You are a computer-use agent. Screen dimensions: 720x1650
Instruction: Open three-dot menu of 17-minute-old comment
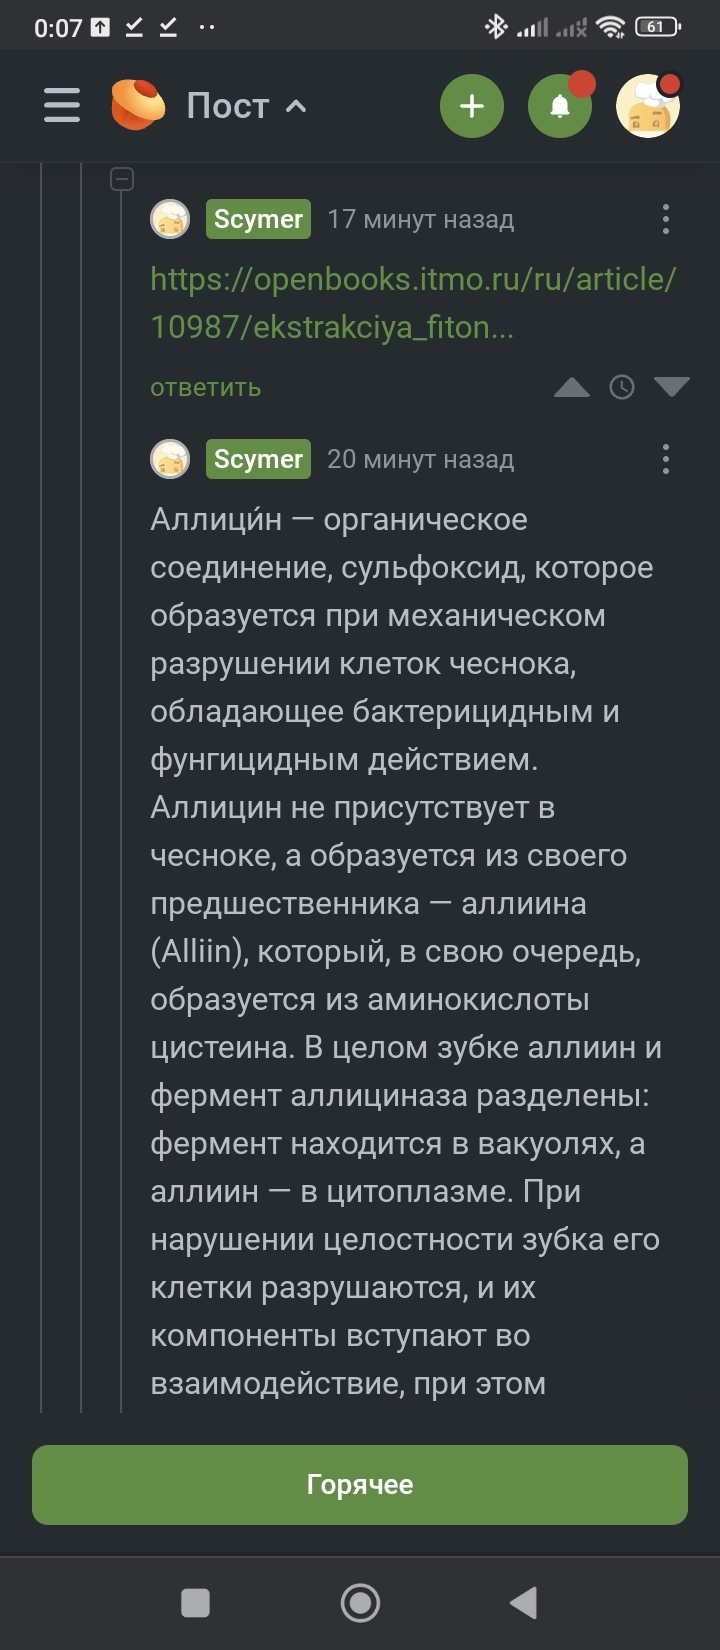click(666, 219)
